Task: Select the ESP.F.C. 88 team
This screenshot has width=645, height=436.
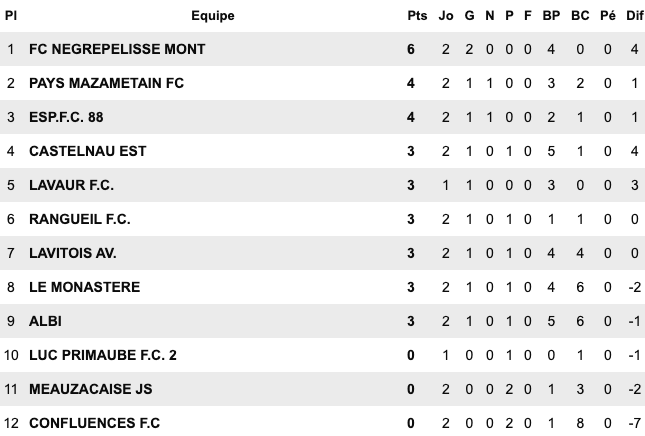Action: click(x=66, y=117)
